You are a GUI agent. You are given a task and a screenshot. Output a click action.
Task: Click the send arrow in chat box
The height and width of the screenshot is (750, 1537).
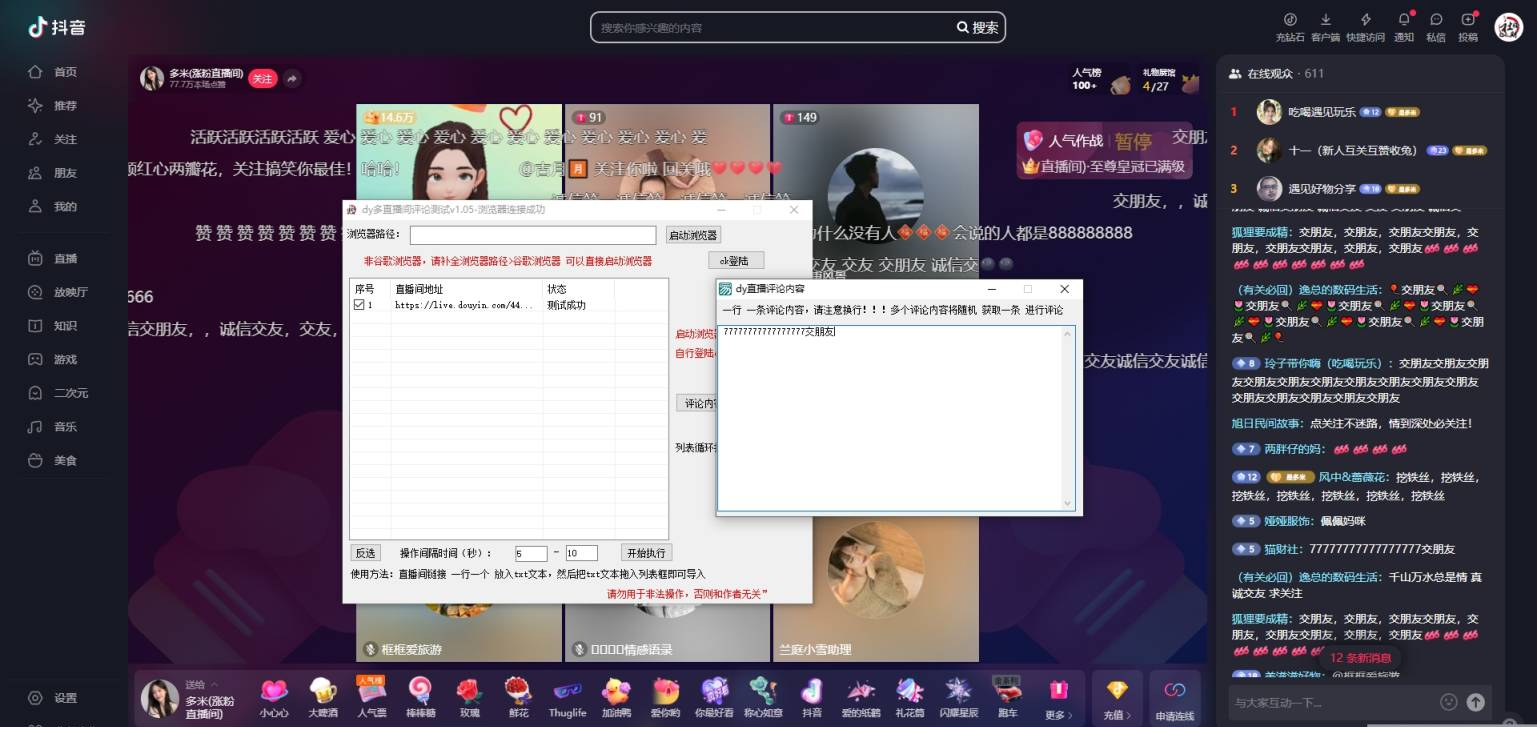1476,702
